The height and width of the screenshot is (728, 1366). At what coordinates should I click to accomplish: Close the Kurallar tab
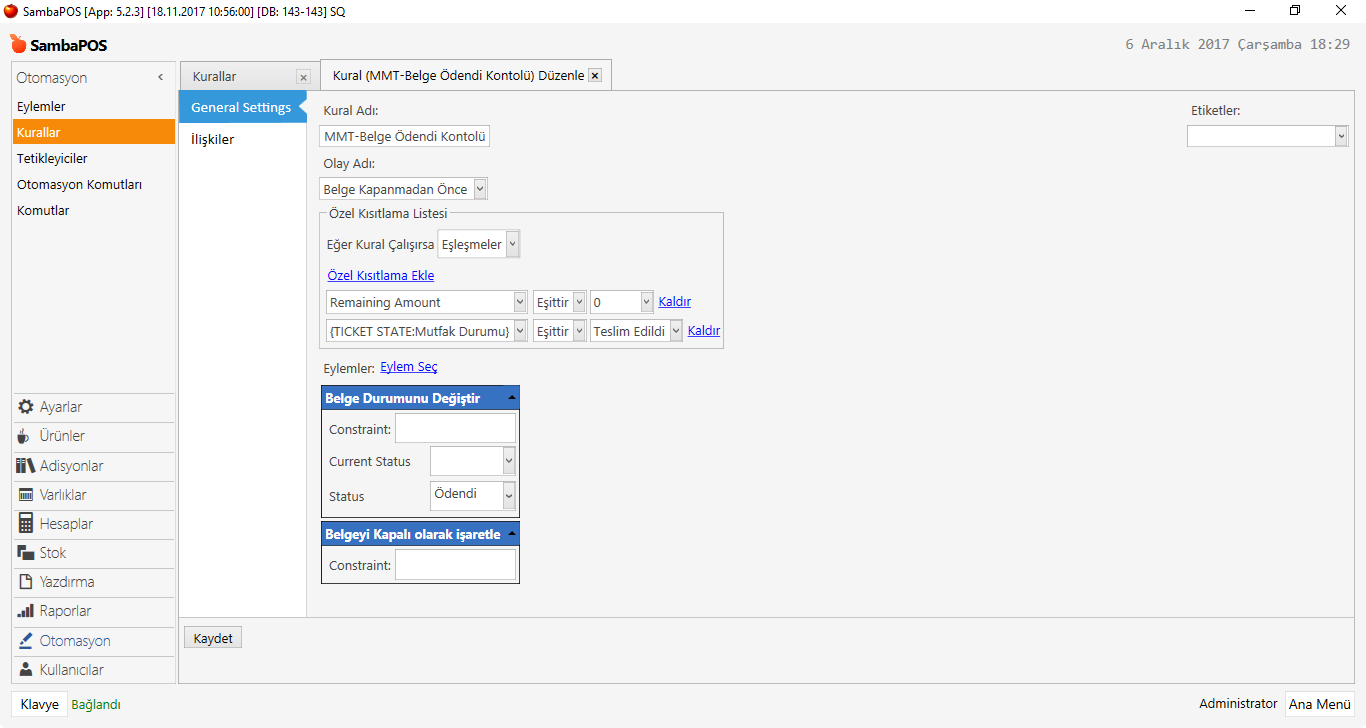tap(303, 77)
